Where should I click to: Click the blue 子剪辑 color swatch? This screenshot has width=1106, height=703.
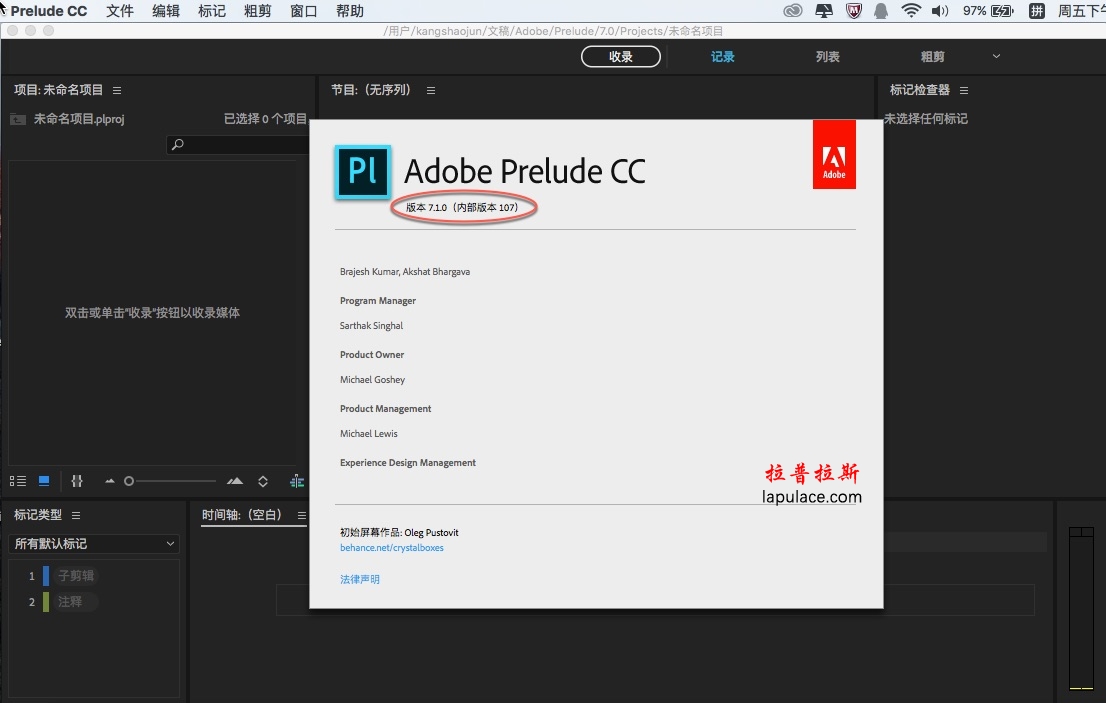coord(46,575)
